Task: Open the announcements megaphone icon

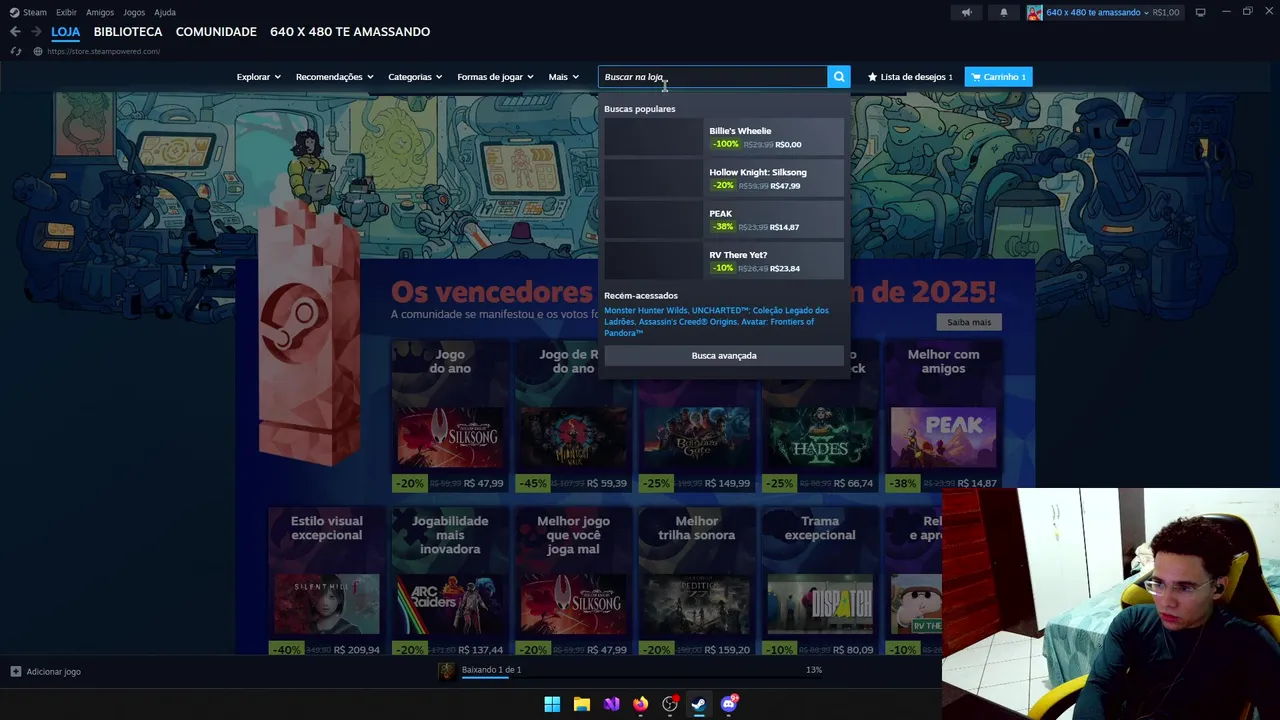Action: tap(966, 12)
